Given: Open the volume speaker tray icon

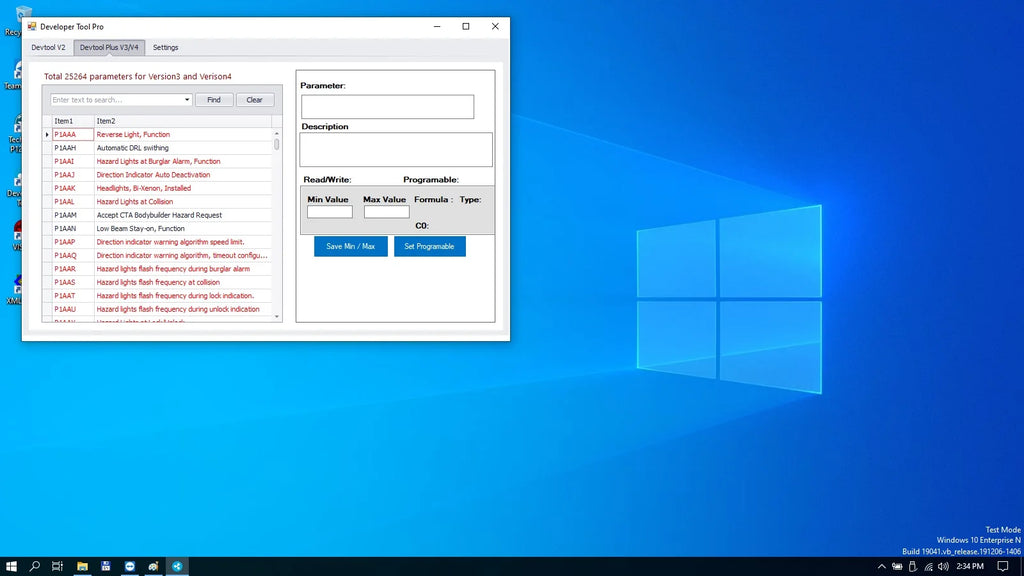Looking at the screenshot, I should (944, 566).
